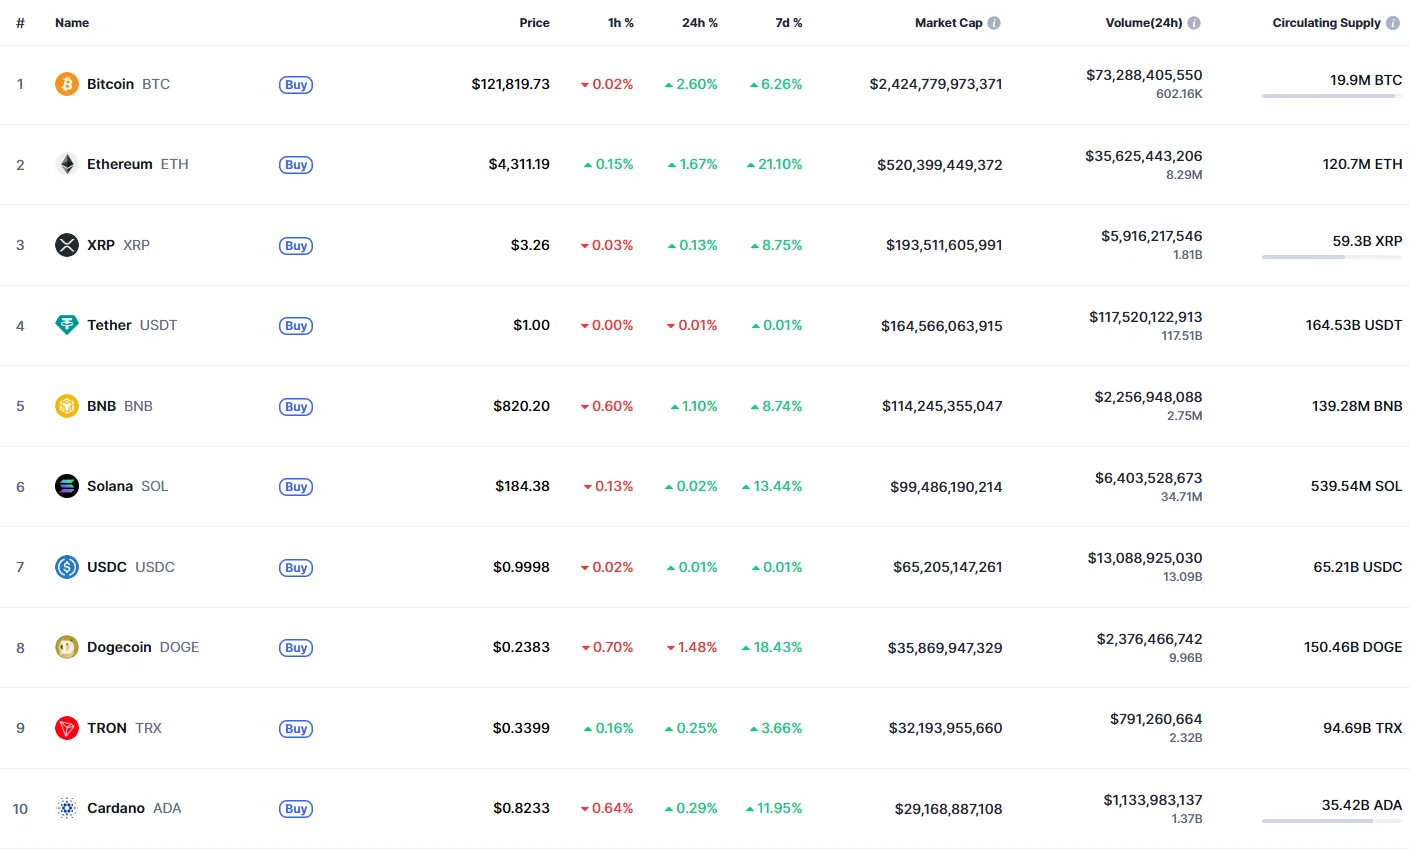This screenshot has height=849, width=1410.
Task: Click the Bitcoin coin logo icon
Action: pyautogui.click(x=67, y=84)
